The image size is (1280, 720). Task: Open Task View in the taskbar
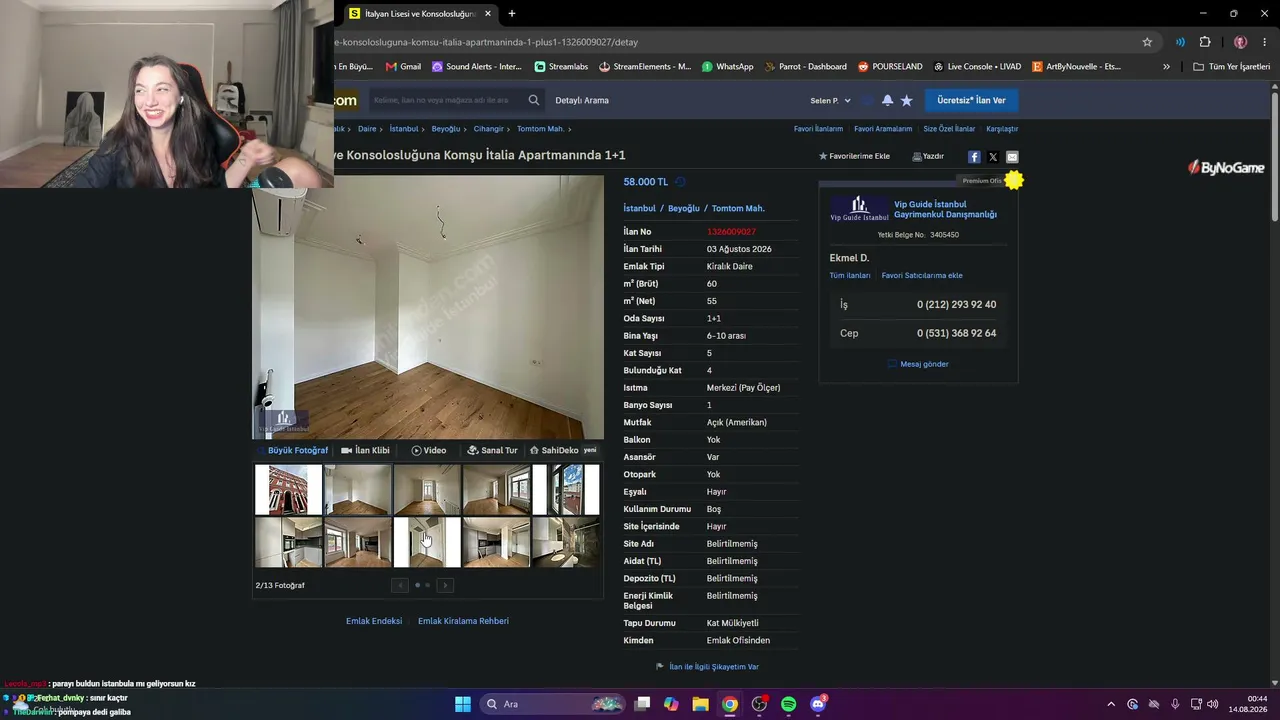click(x=642, y=704)
